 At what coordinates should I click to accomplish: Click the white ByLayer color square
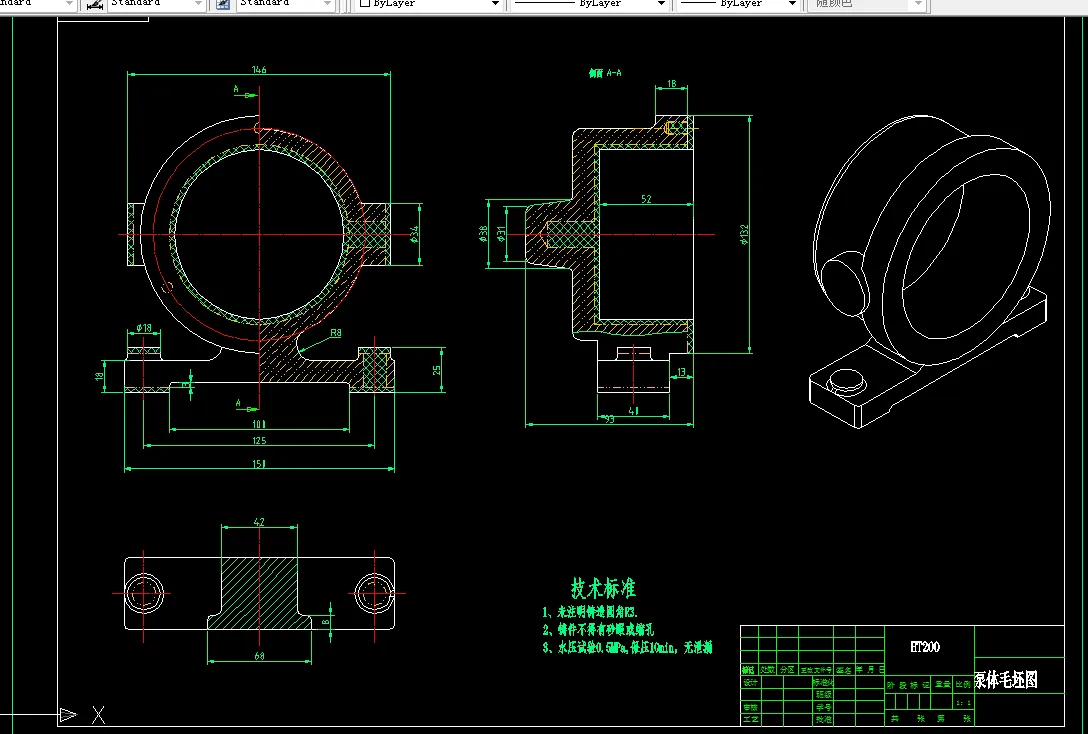pos(365,3)
